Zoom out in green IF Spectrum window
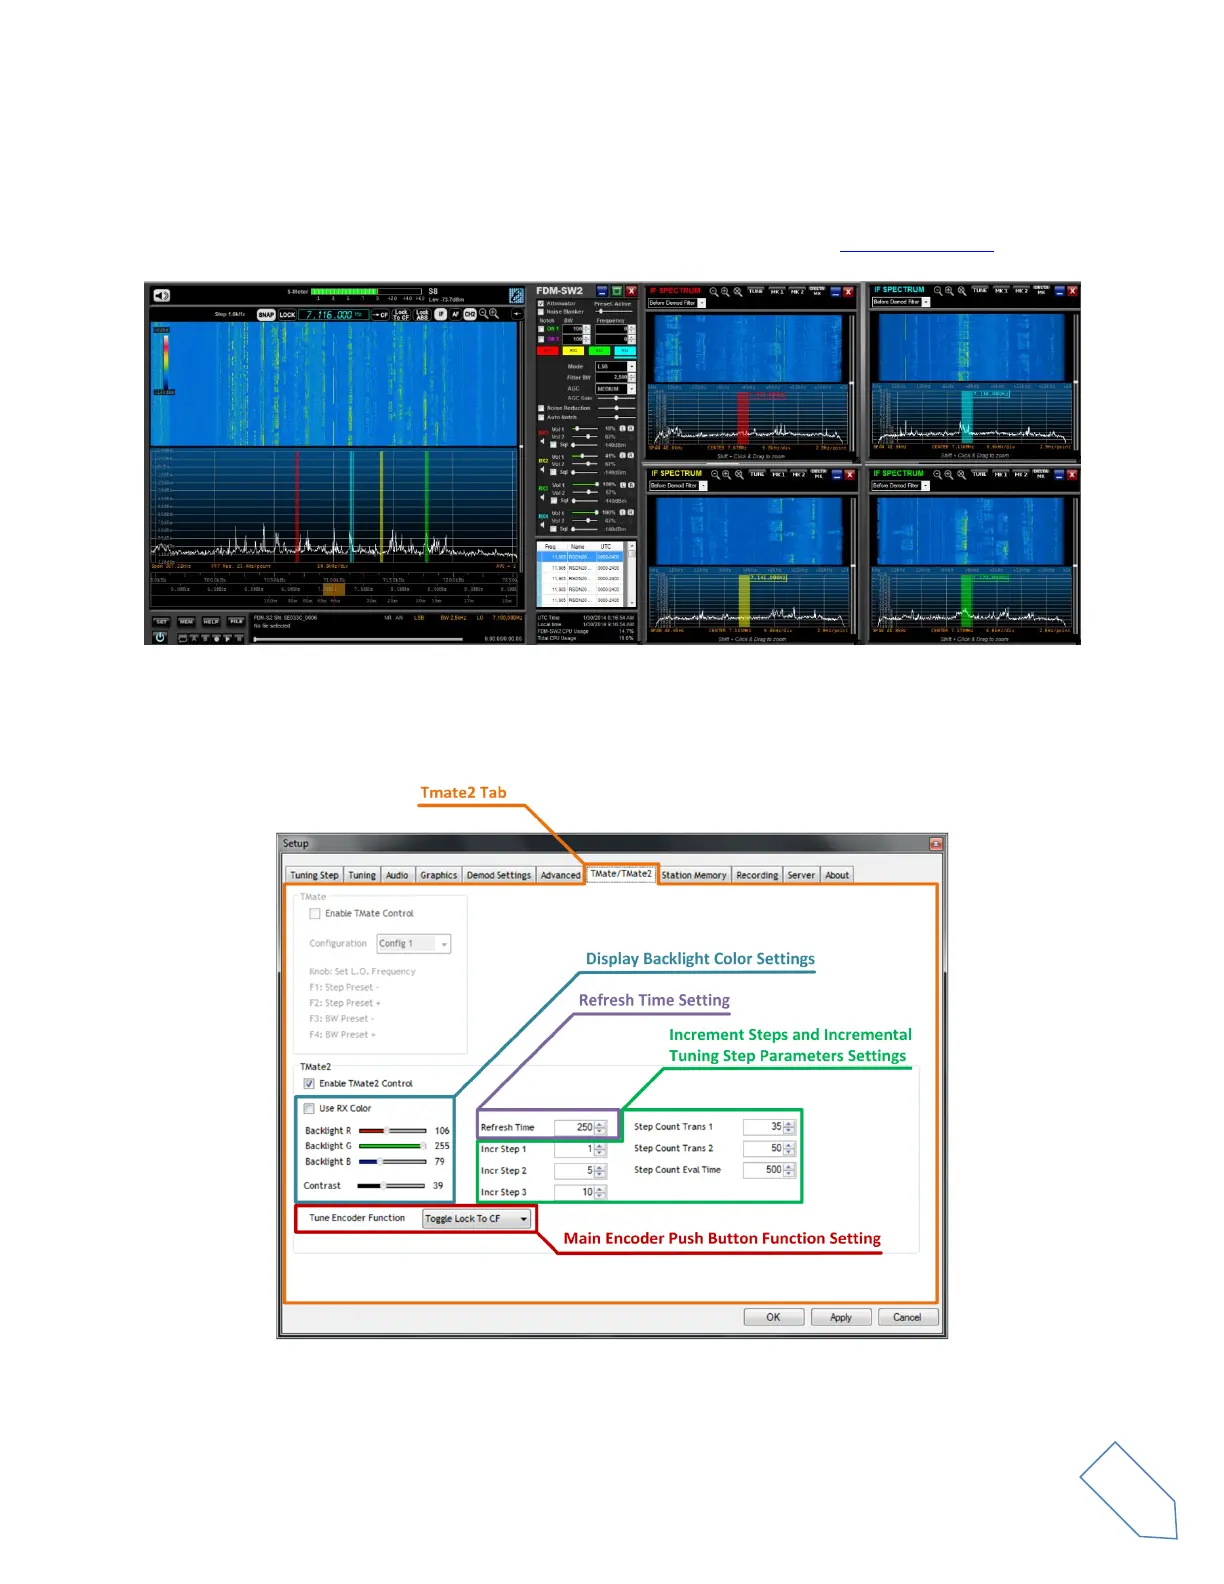1224x1584 pixels. 938,475
